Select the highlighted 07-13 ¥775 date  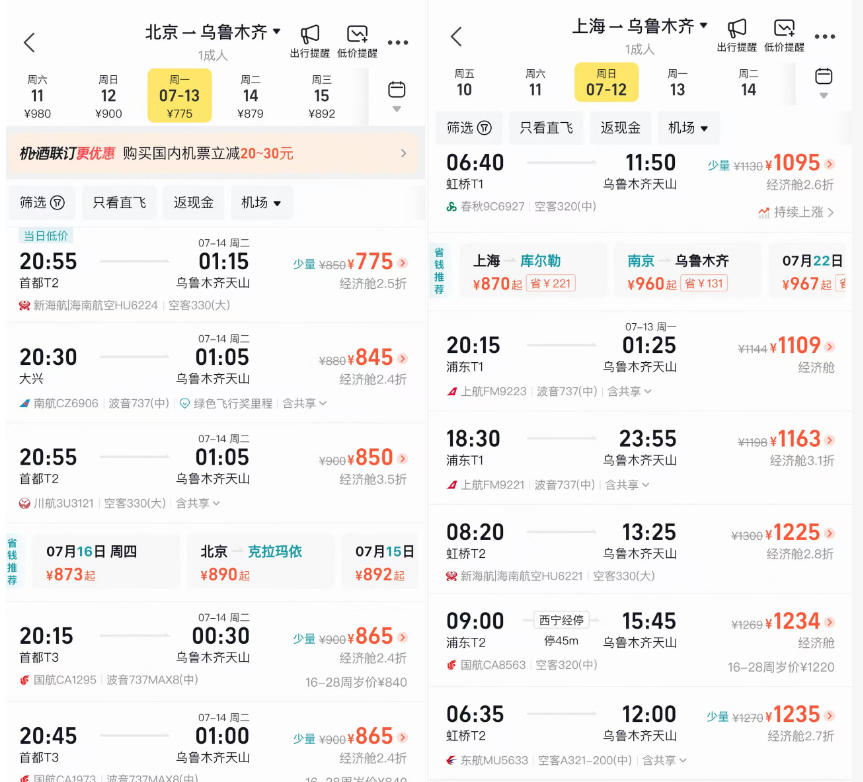(179, 95)
